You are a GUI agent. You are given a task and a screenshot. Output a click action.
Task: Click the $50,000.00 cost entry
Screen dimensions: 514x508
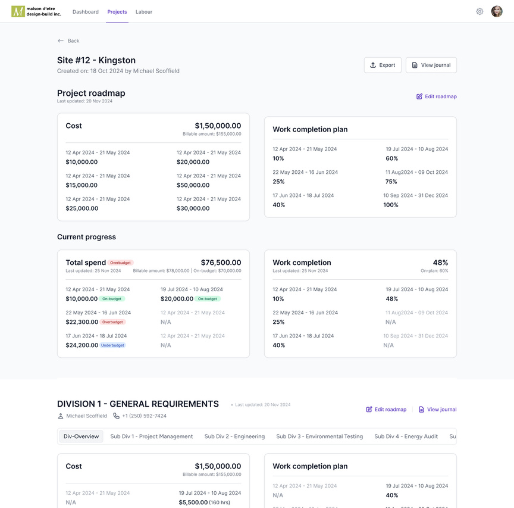point(193,185)
